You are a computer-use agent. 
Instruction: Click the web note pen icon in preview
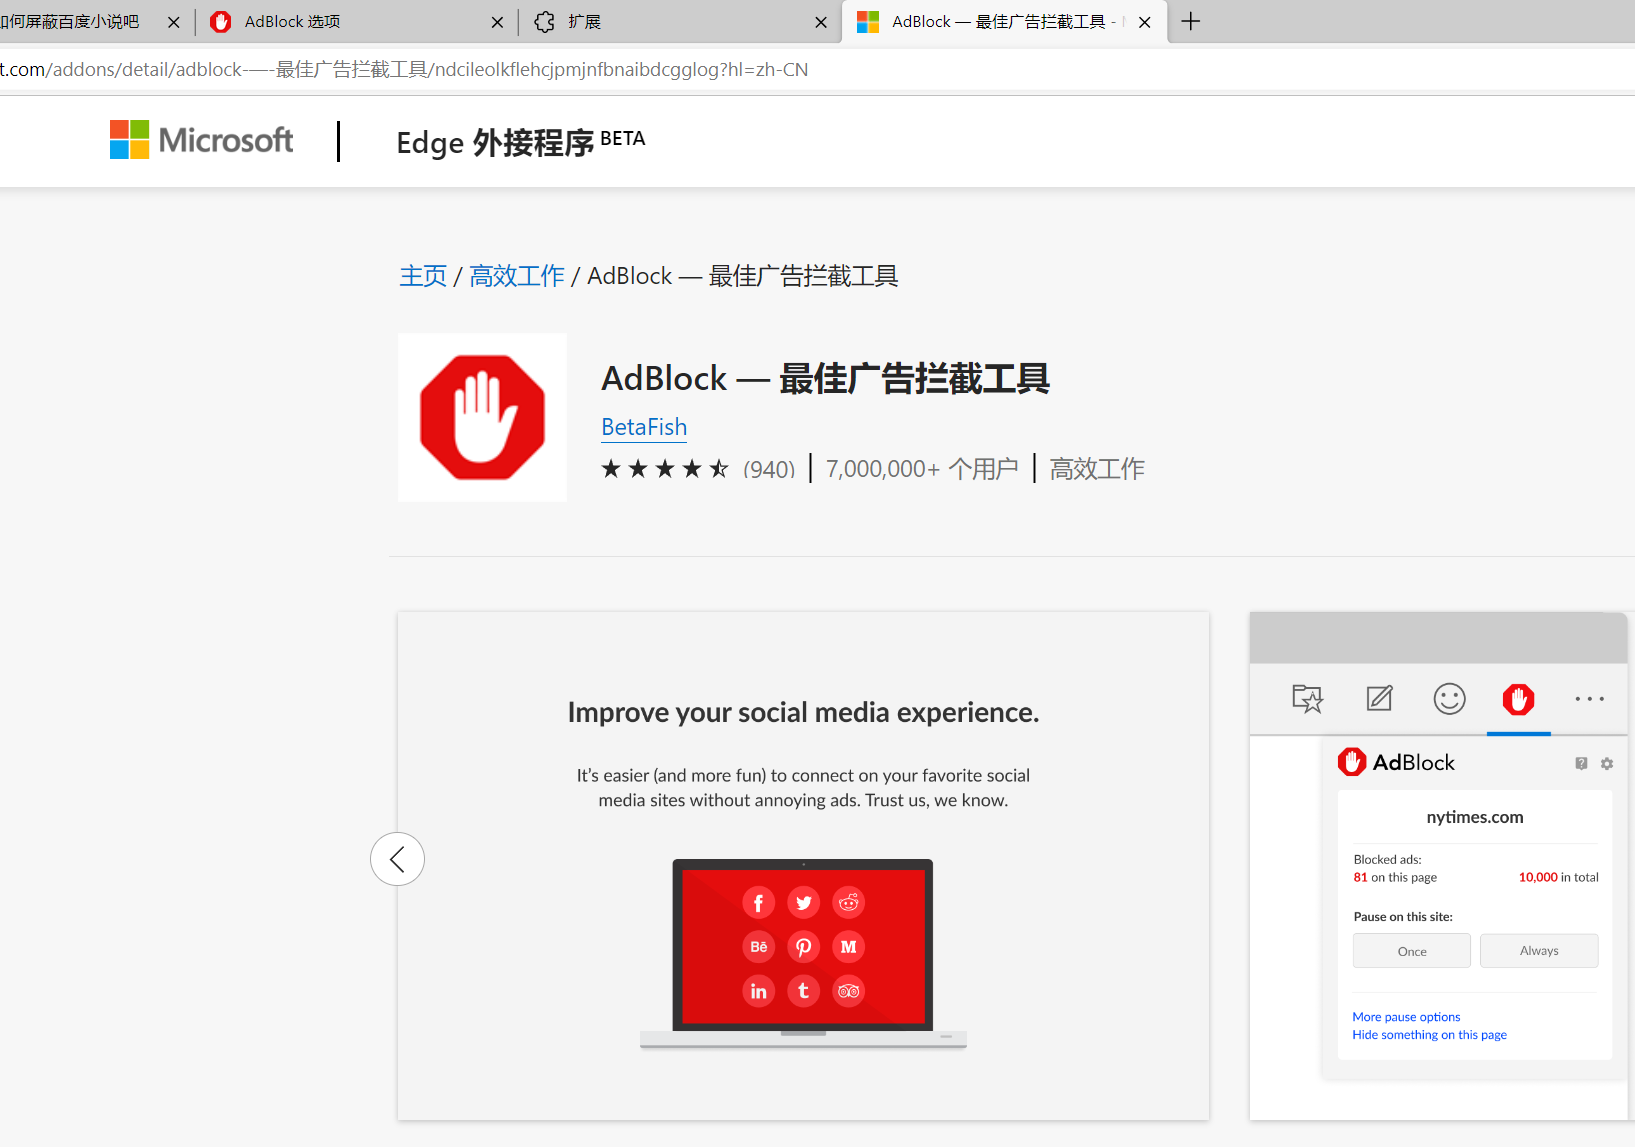tap(1379, 698)
